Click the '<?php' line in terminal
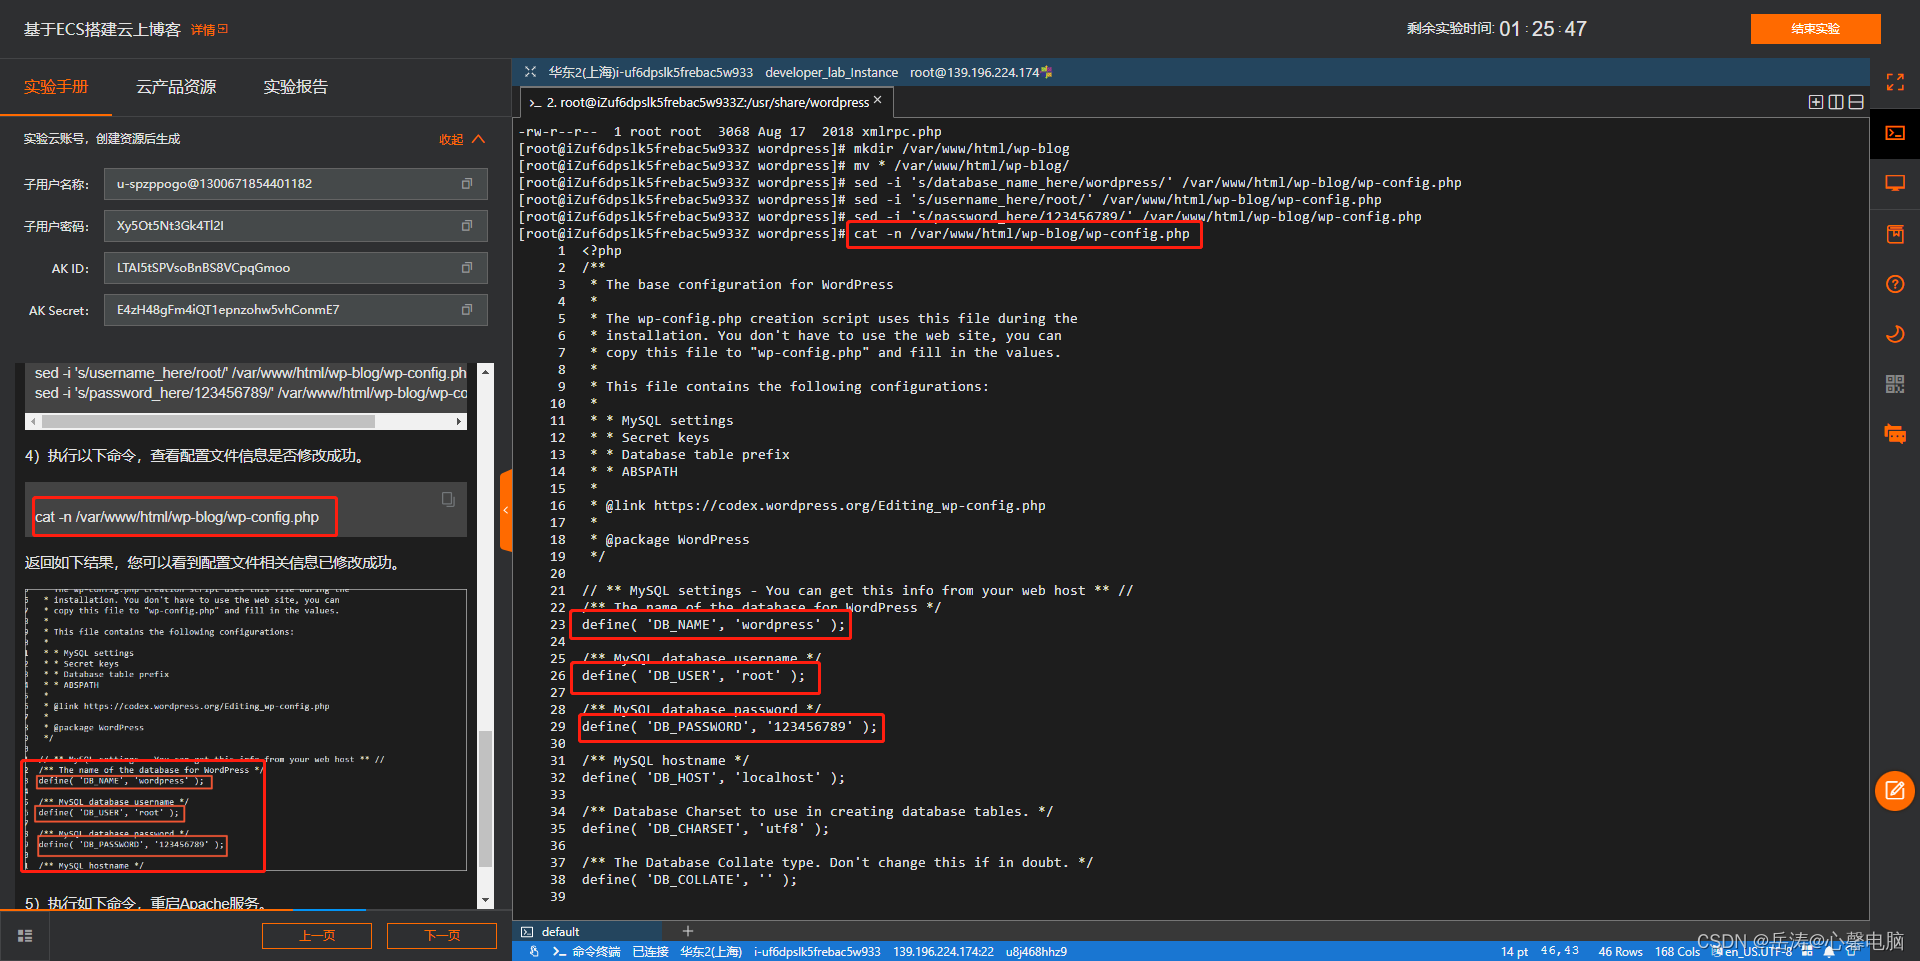 tap(601, 251)
